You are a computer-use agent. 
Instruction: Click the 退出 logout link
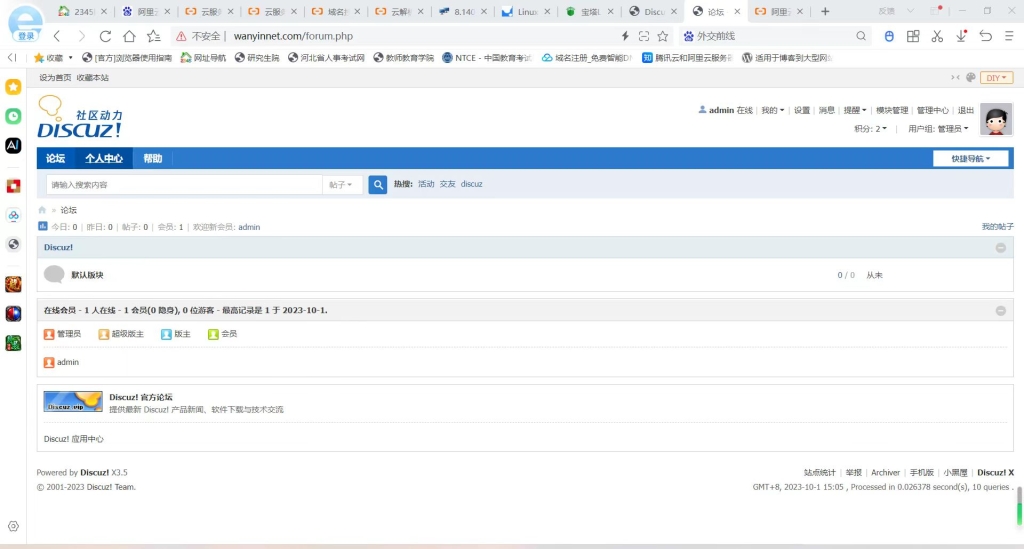(x=966, y=110)
